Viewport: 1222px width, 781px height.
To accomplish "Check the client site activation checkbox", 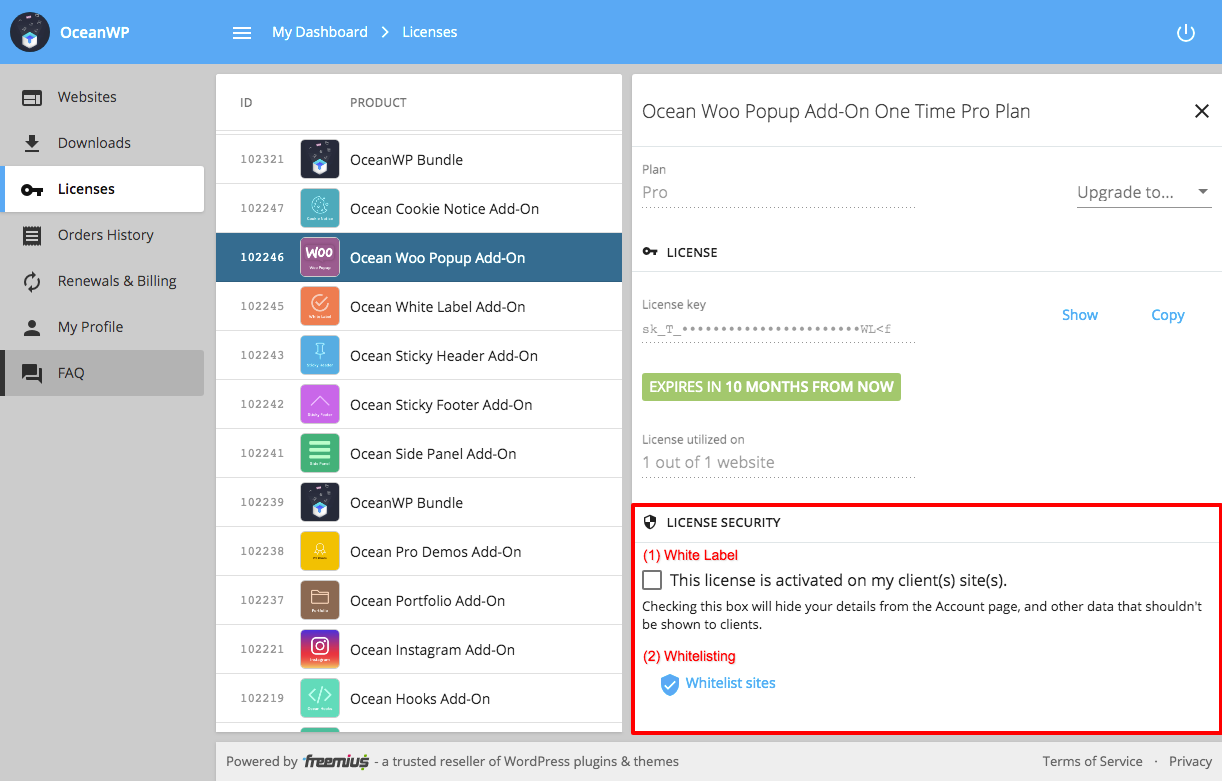I will (x=652, y=580).
